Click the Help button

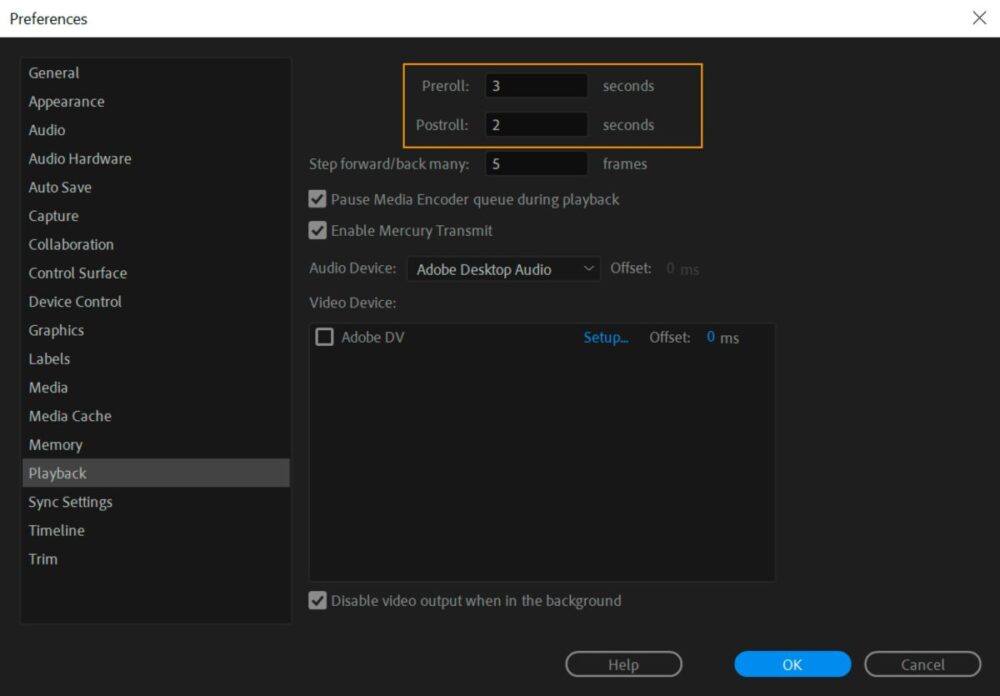(623, 664)
